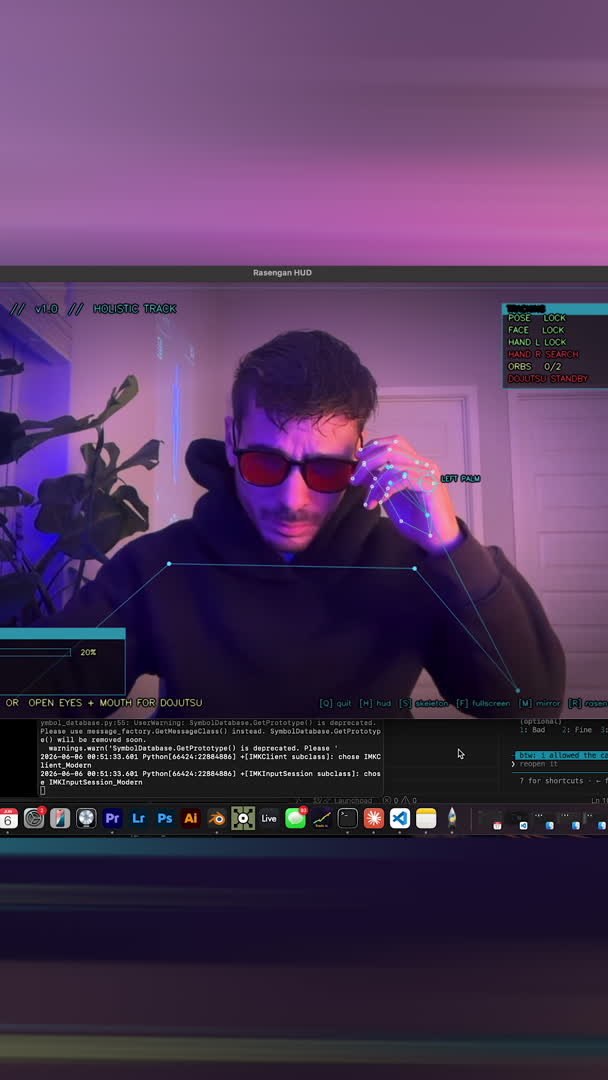Screen dimensions: 608x1080
Task: Launch Adobe Lightroom from the dock
Action: (x=138, y=818)
